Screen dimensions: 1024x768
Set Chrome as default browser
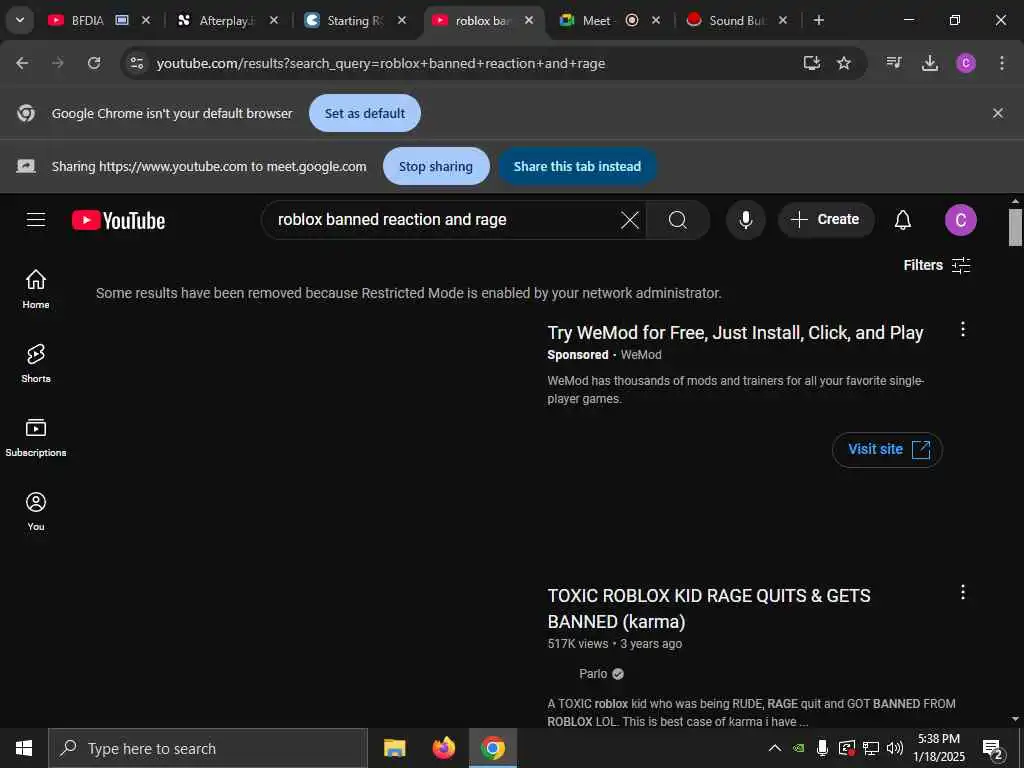(364, 113)
